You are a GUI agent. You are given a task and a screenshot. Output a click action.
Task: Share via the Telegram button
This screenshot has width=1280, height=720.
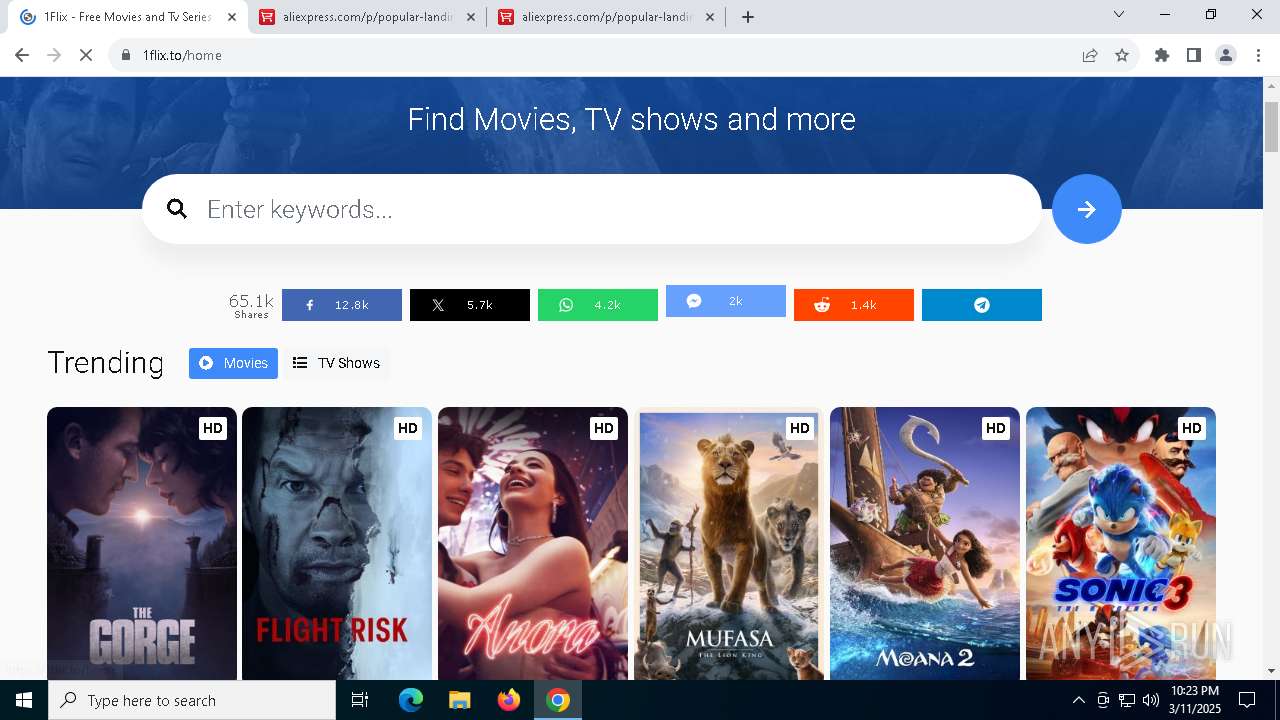click(982, 305)
